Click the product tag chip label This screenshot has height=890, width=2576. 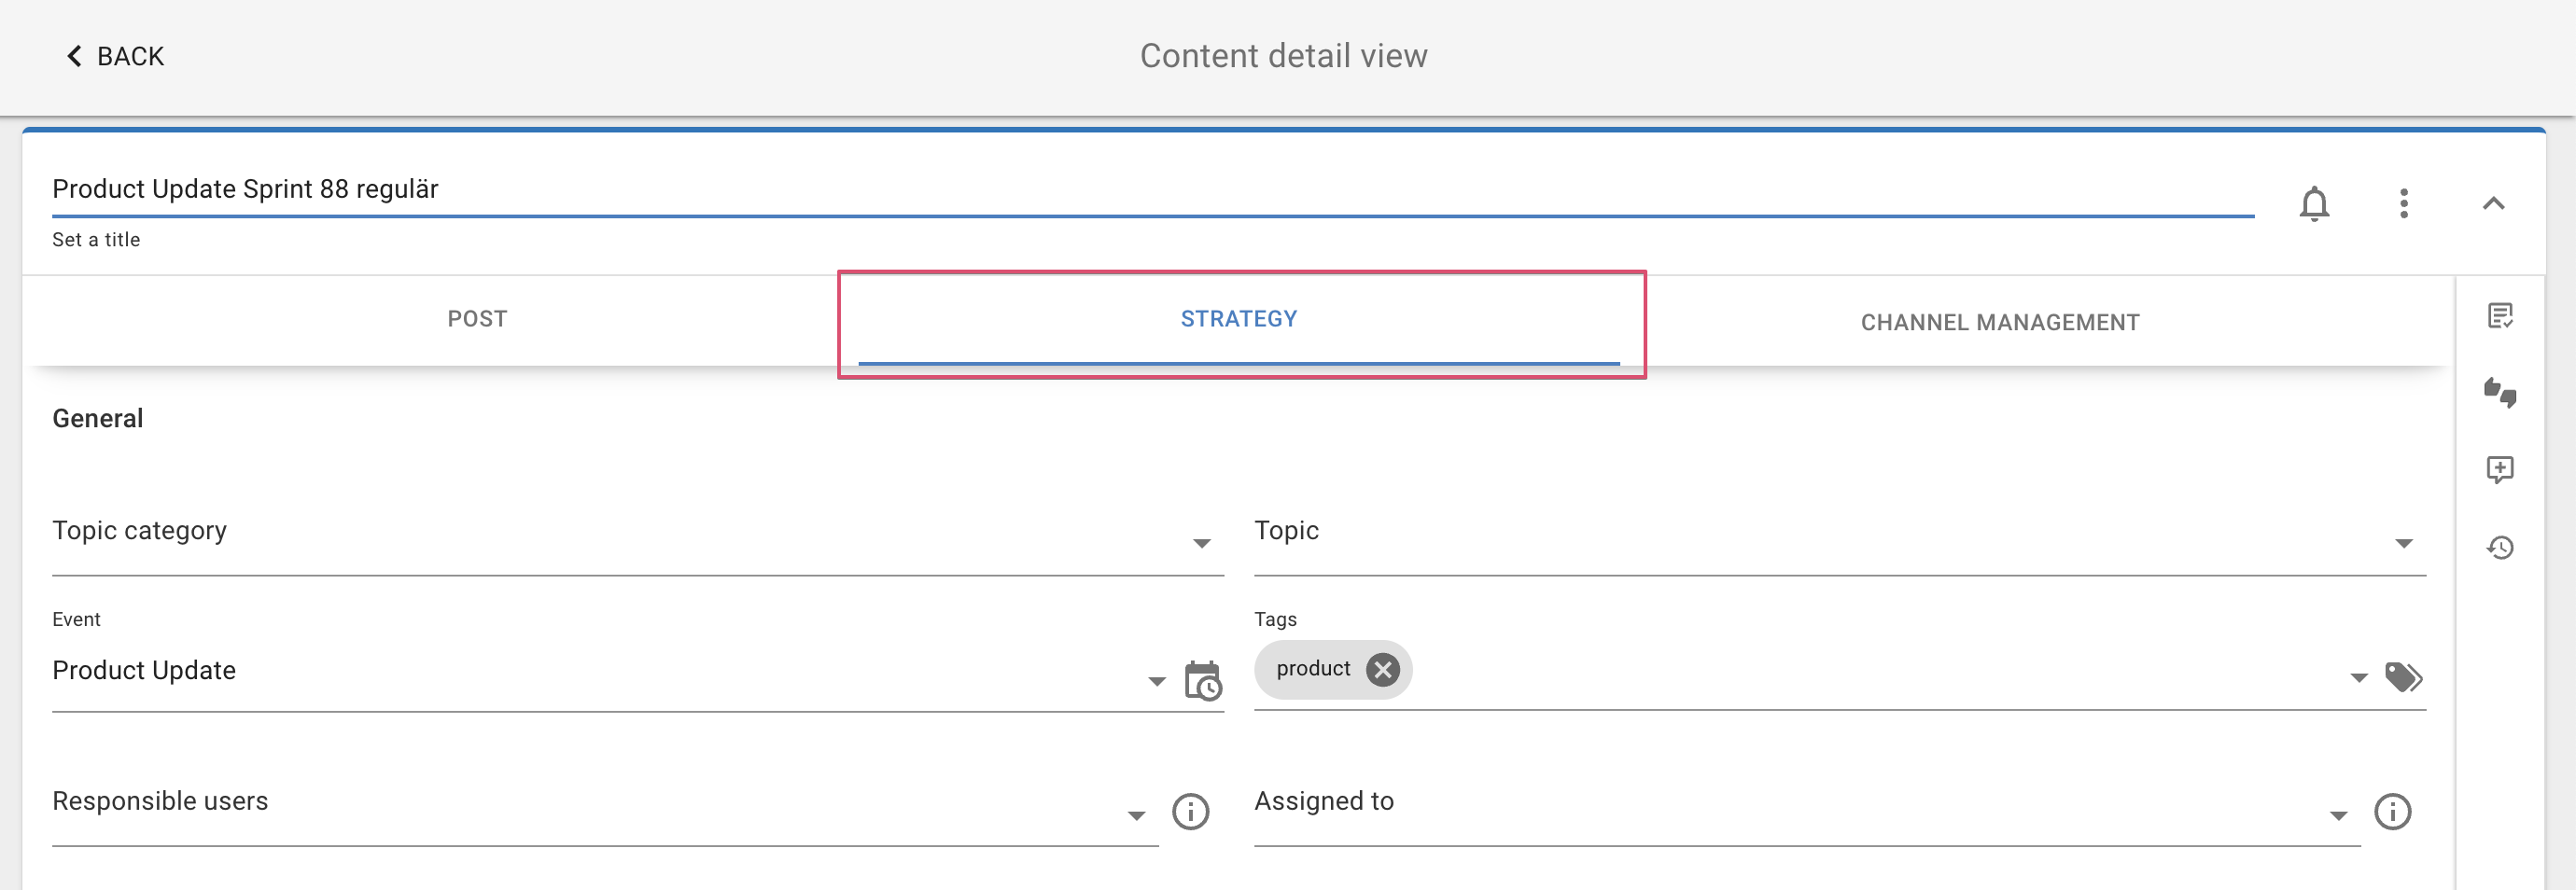pos(1313,669)
